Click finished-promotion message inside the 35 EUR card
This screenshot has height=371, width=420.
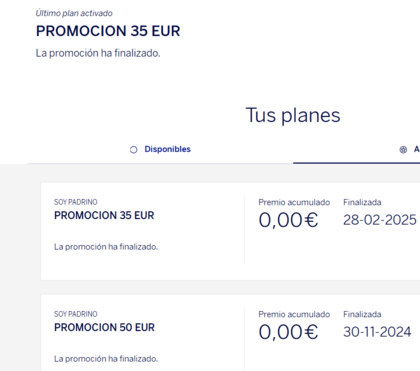tap(106, 247)
